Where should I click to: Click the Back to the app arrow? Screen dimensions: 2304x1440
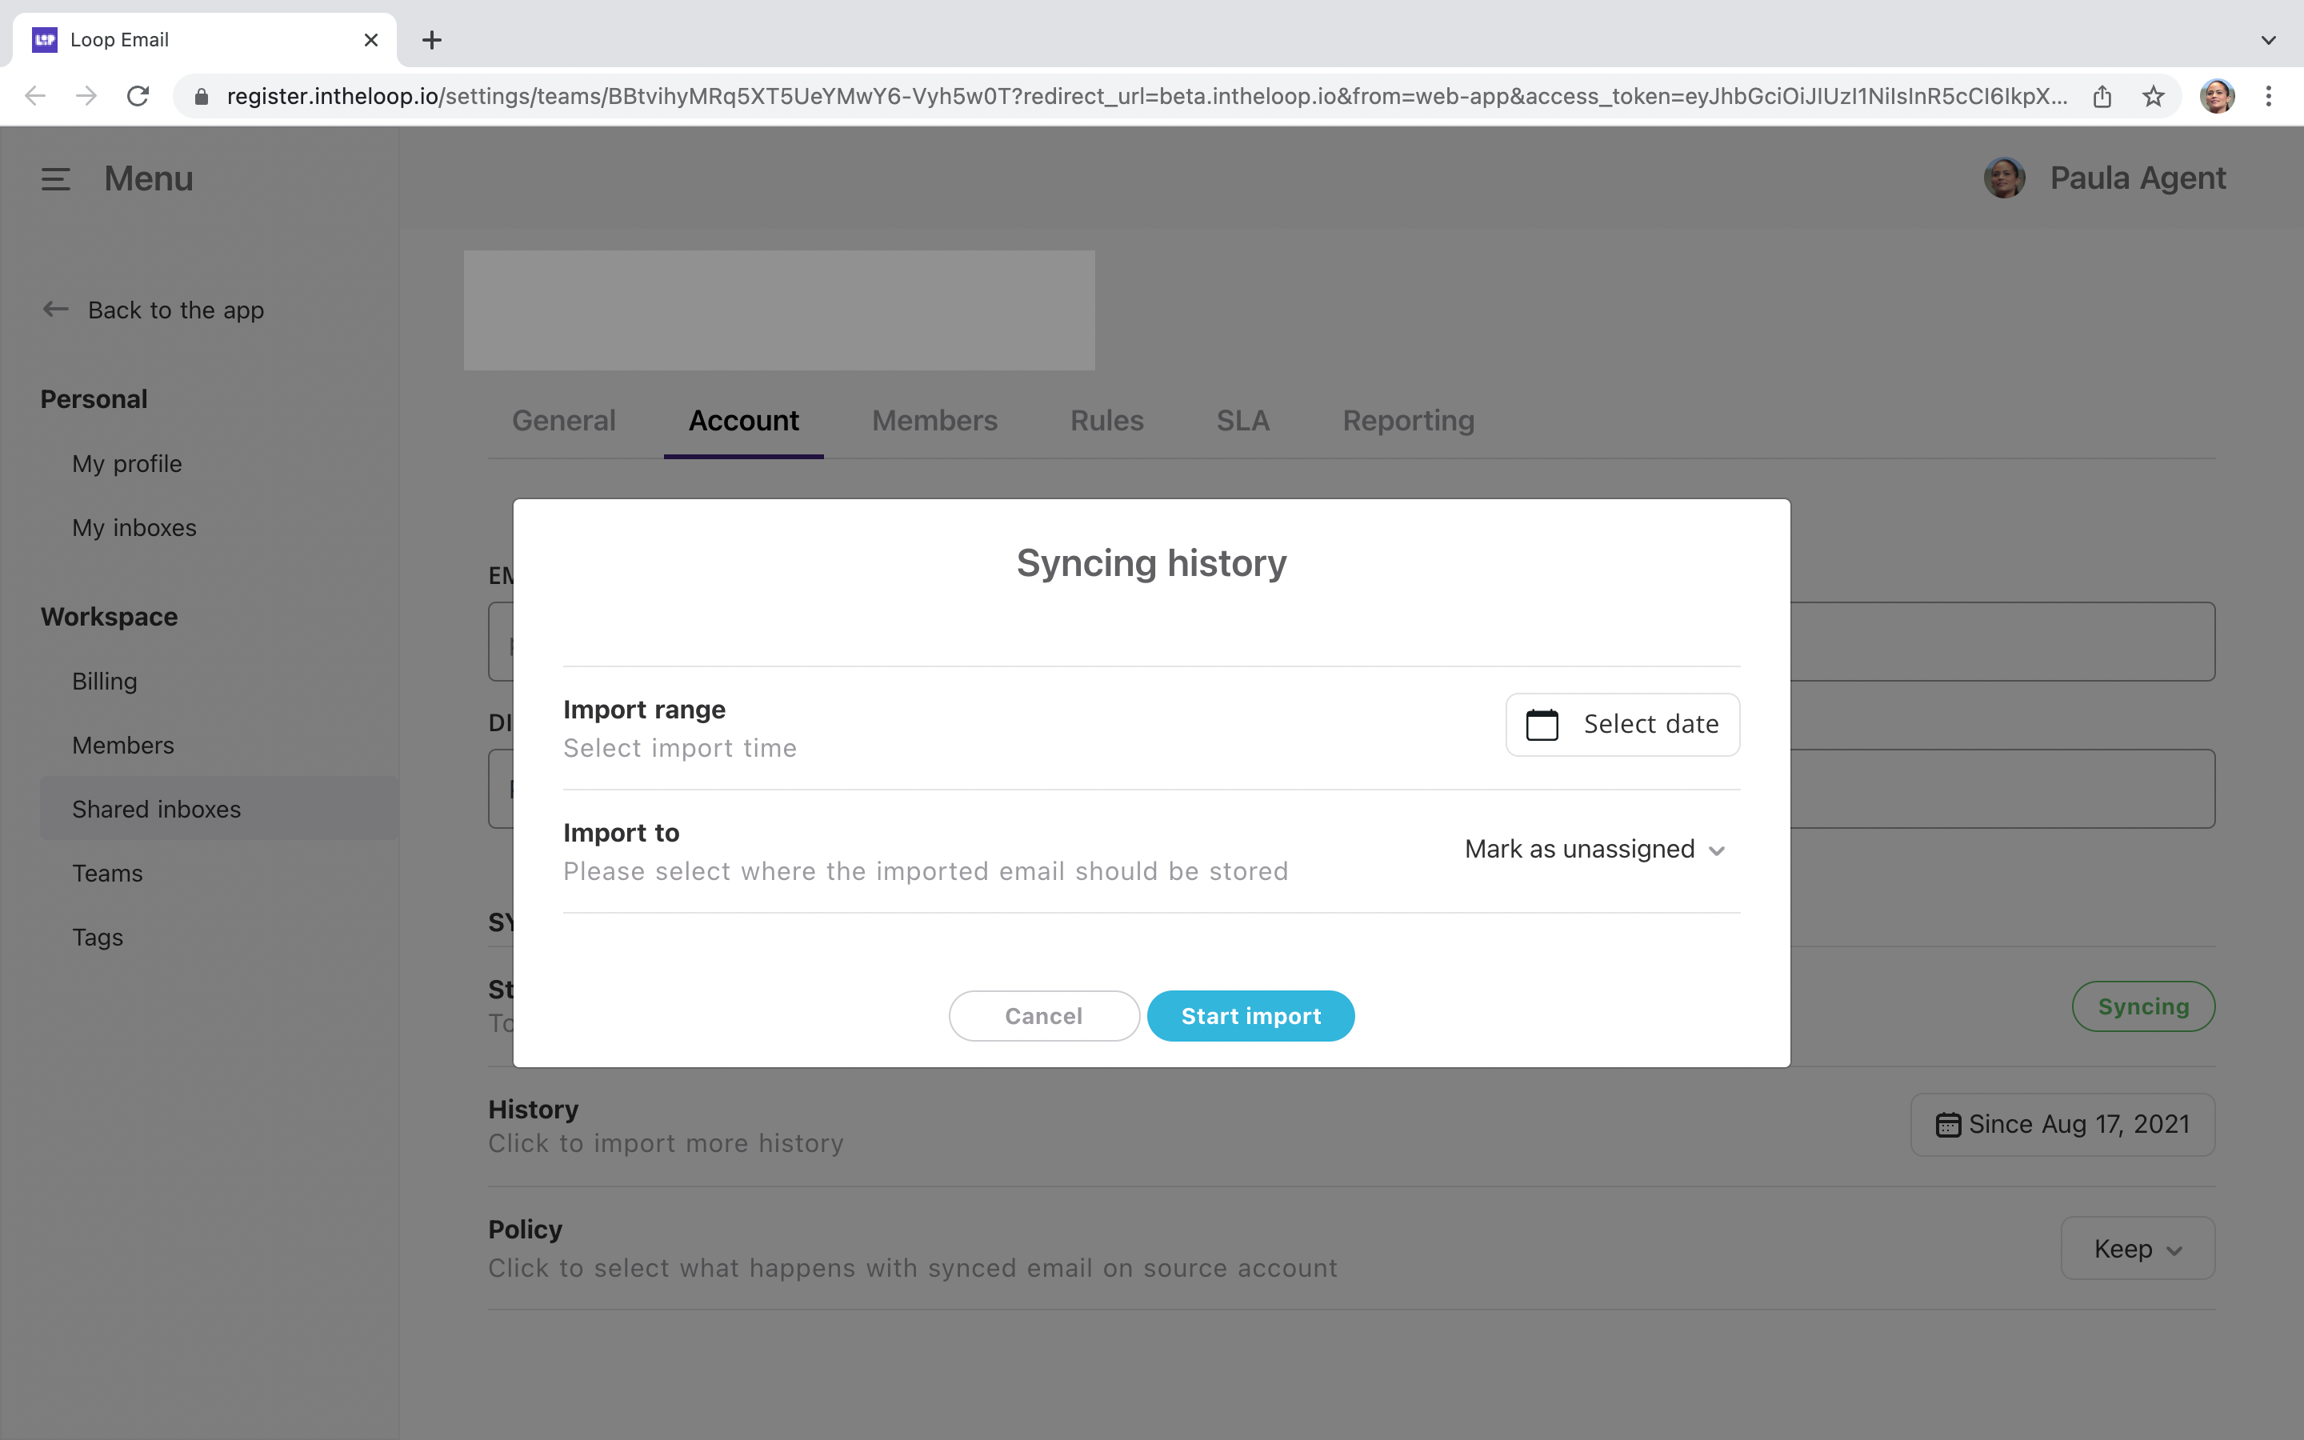pos(55,310)
